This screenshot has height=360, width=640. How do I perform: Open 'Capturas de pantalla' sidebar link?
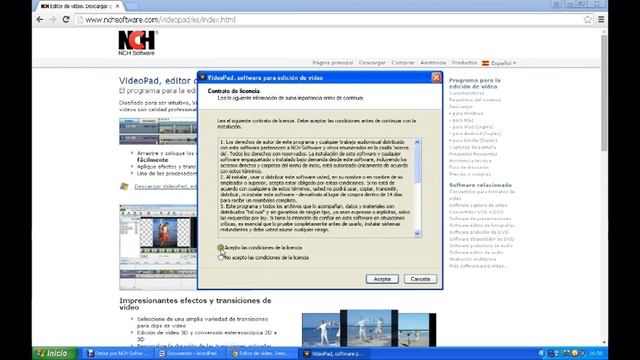pyautogui.click(x=473, y=147)
